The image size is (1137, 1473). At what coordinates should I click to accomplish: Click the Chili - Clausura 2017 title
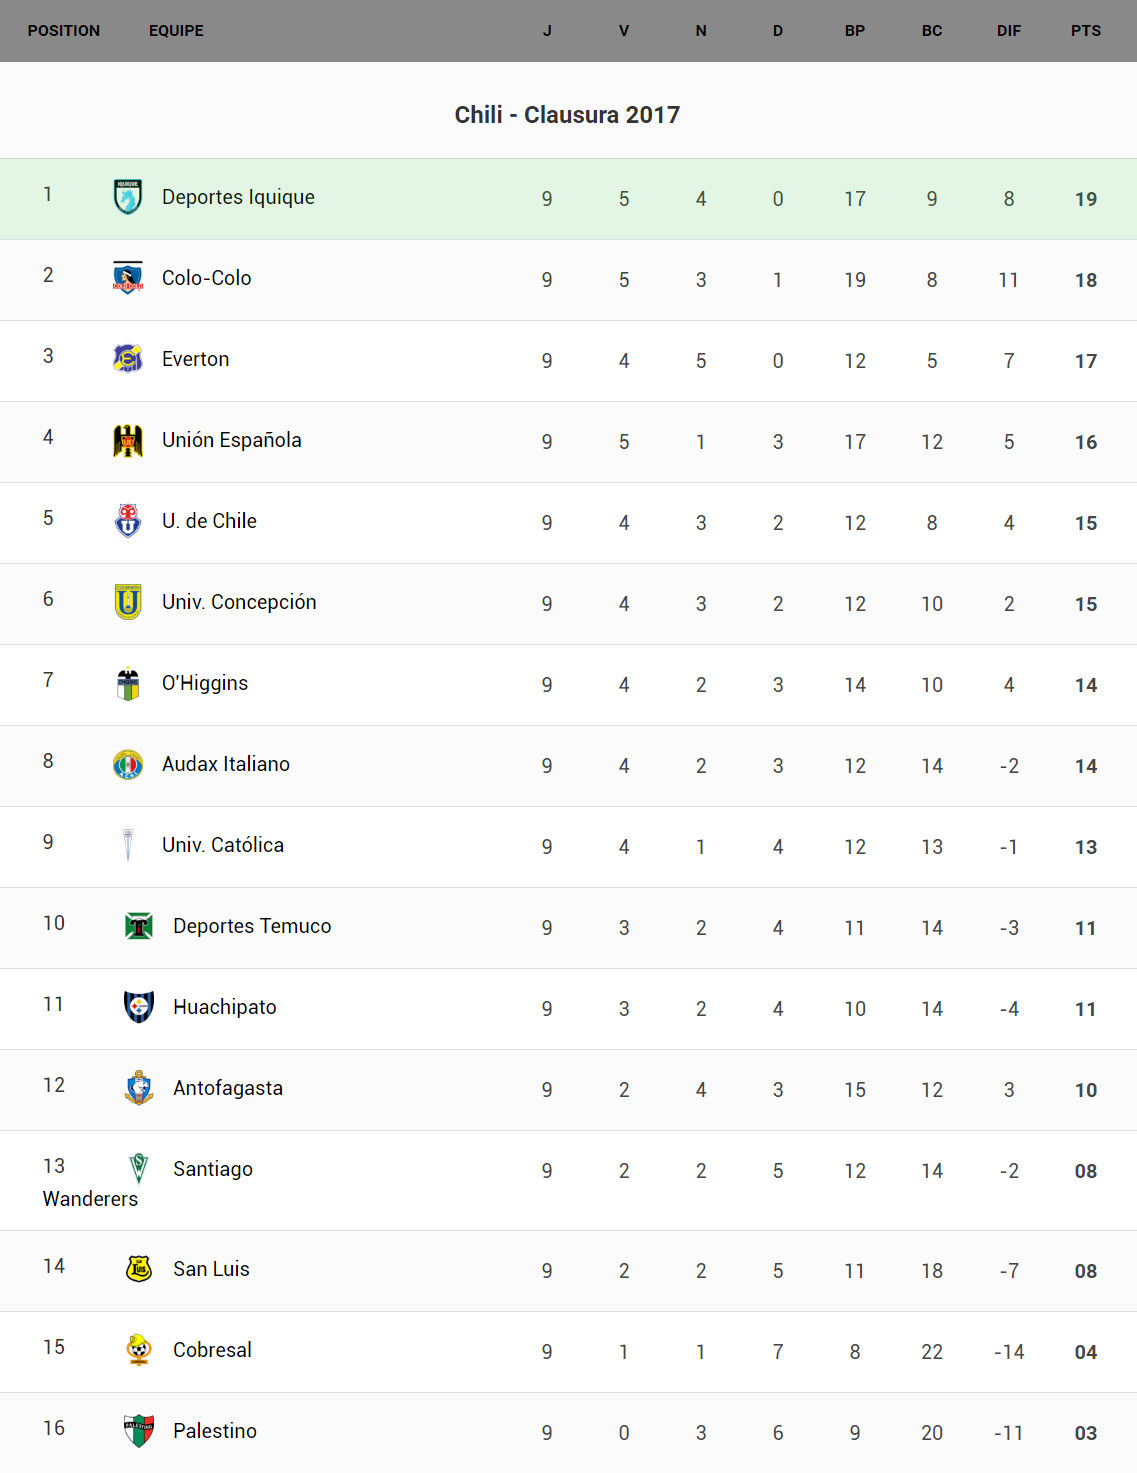coord(567,115)
